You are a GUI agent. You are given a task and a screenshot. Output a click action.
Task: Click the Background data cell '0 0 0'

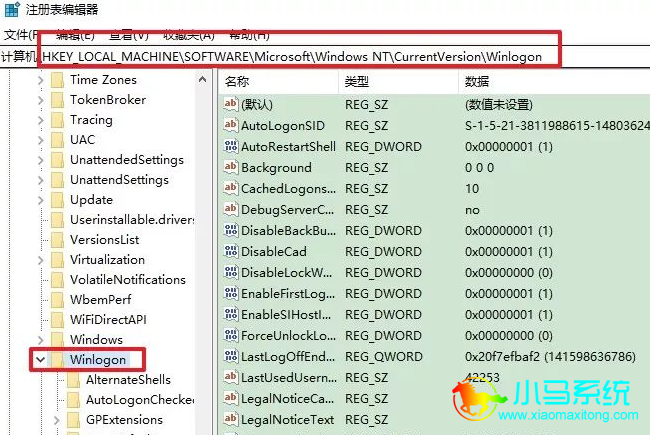pyautogui.click(x=479, y=168)
